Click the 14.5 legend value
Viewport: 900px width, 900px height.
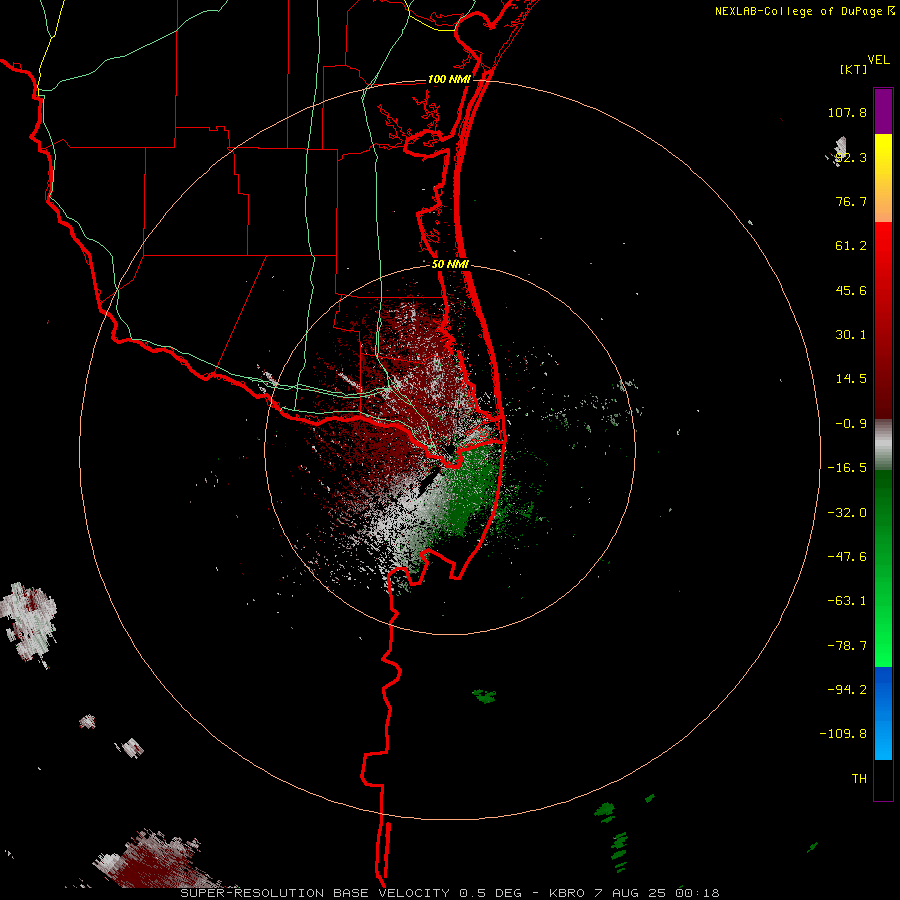pyautogui.click(x=851, y=379)
